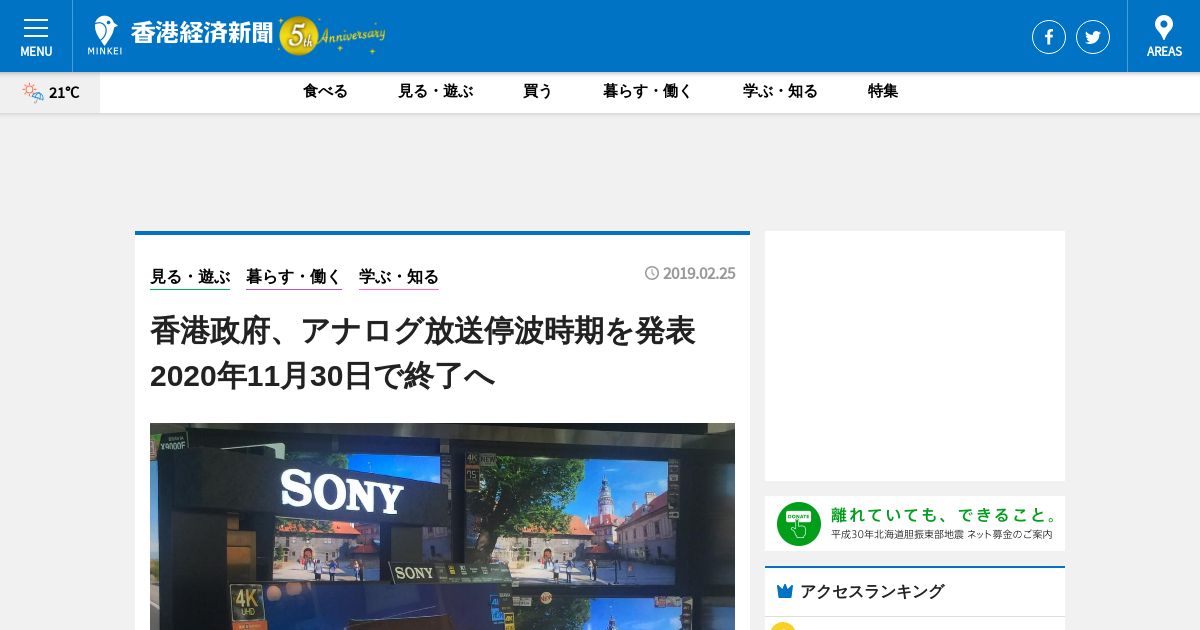This screenshot has height=630, width=1200.
Task: Click the アクセスランキング heading
Action: [x=872, y=591]
